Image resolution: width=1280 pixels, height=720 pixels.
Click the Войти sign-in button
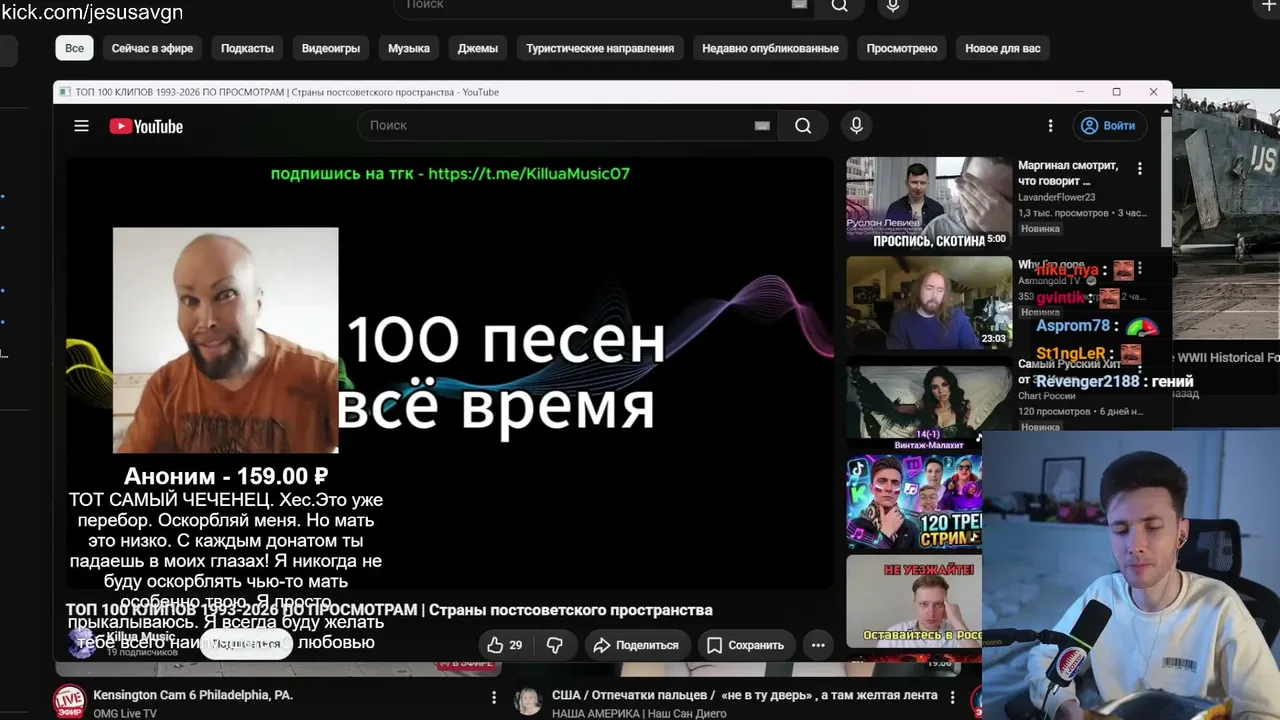coord(1109,126)
